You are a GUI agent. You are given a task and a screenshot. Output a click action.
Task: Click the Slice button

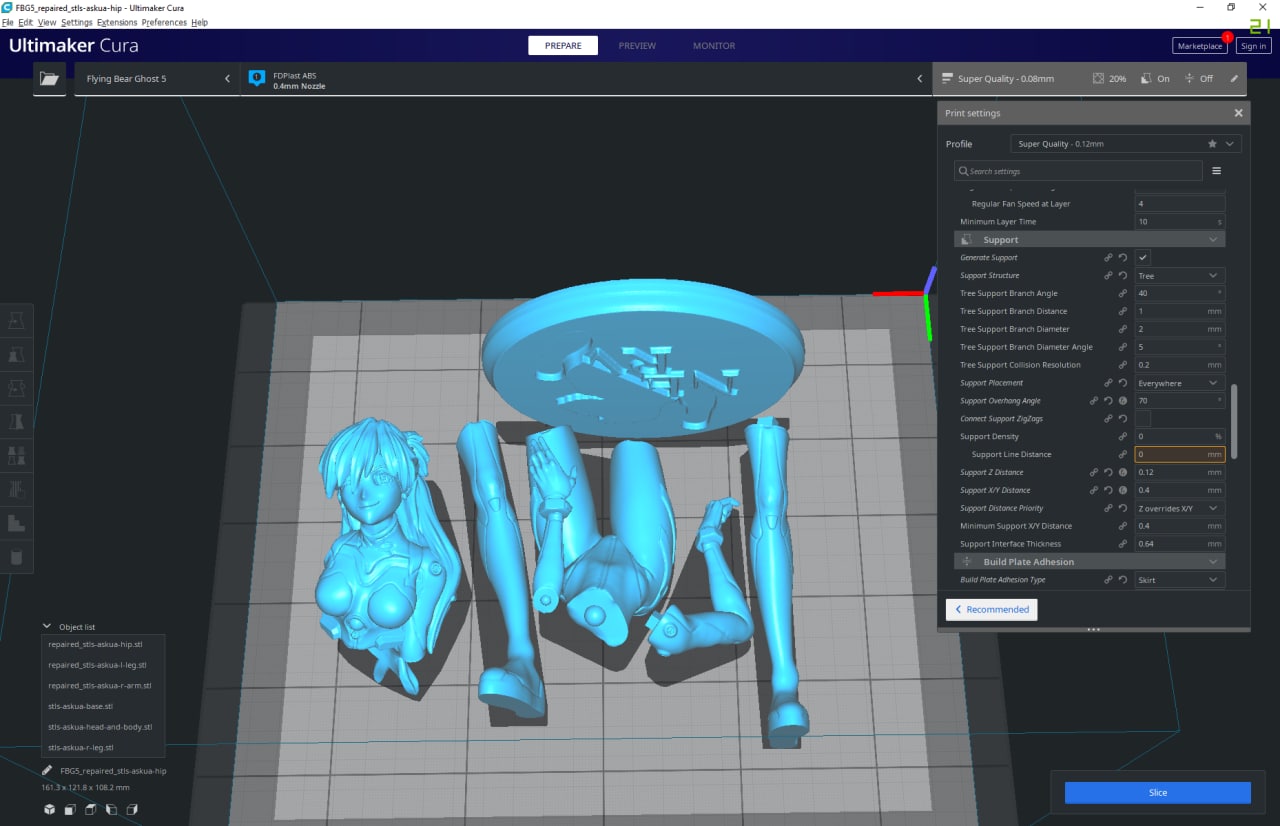pyautogui.click(x=1157, y=793)
